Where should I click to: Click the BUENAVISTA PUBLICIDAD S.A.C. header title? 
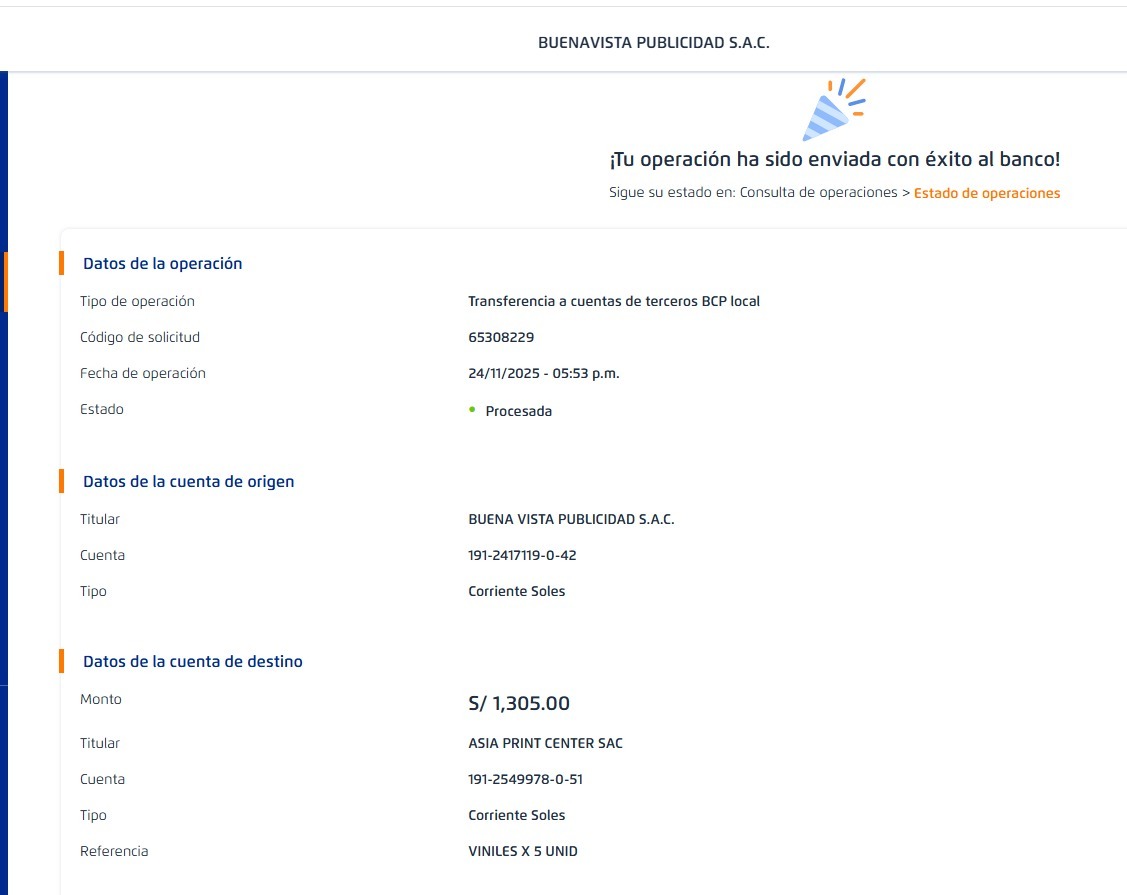point(654,43)
